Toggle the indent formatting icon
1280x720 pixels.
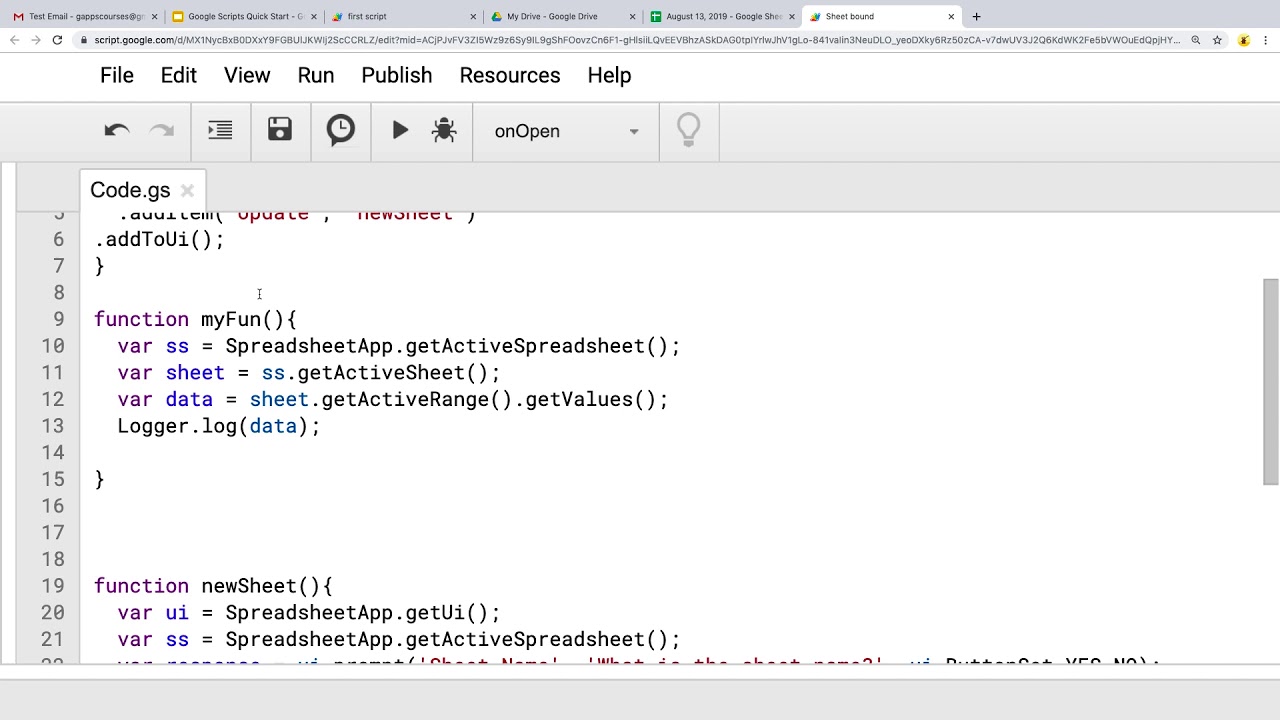coord(220,131)
